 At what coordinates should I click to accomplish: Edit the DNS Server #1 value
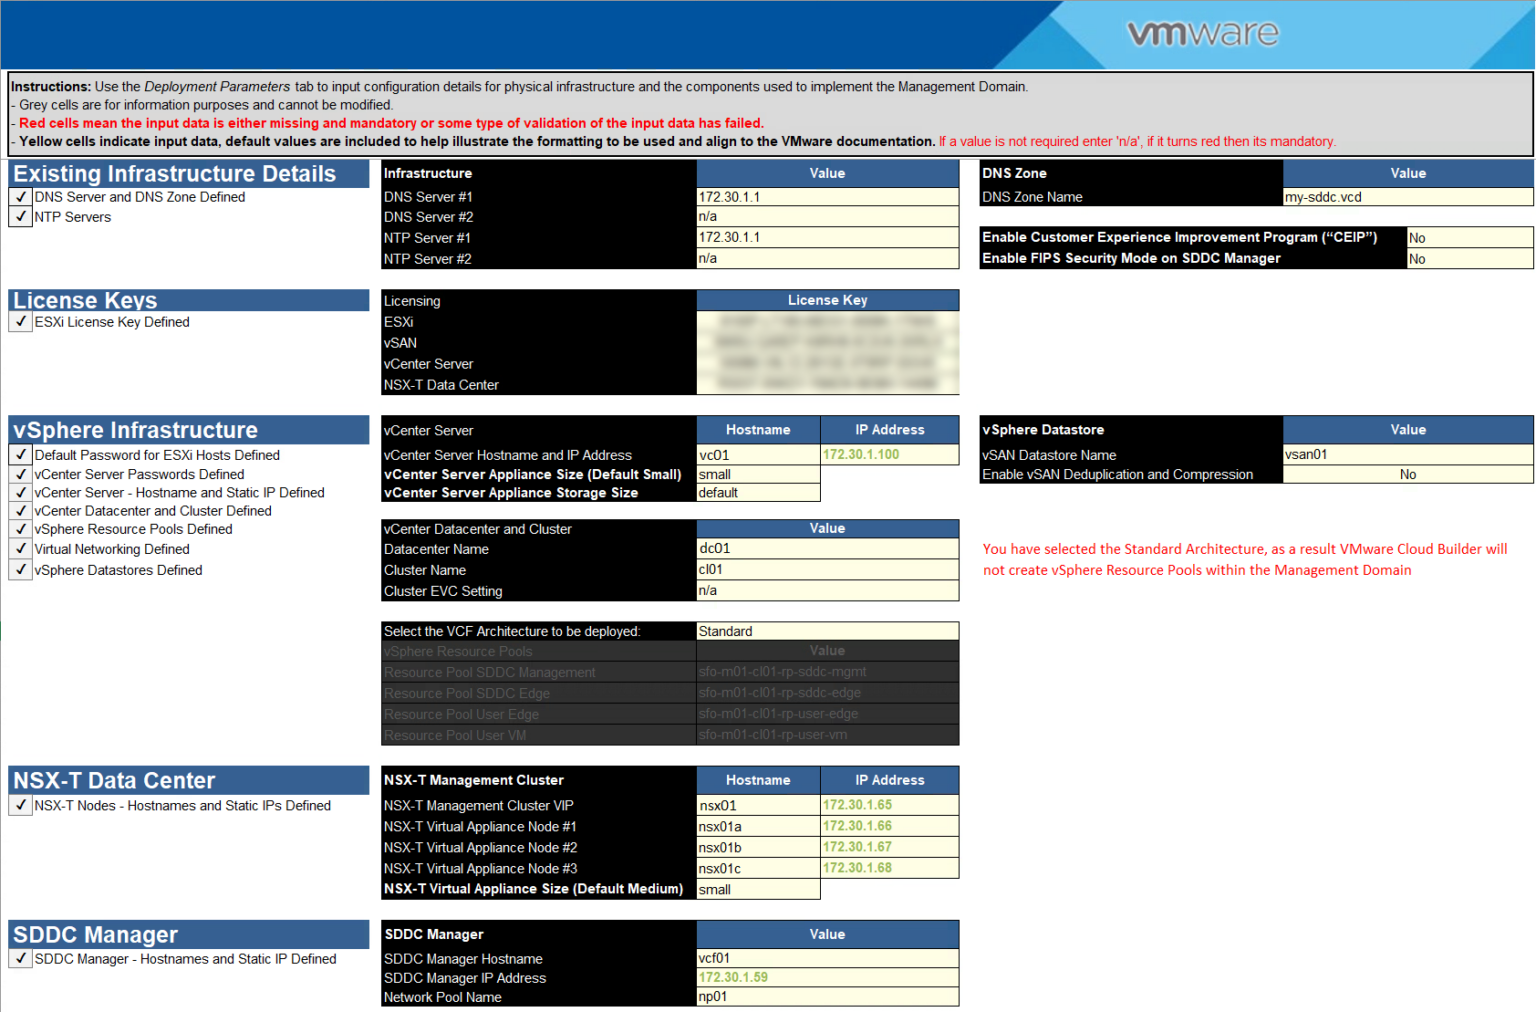[827, 196]
